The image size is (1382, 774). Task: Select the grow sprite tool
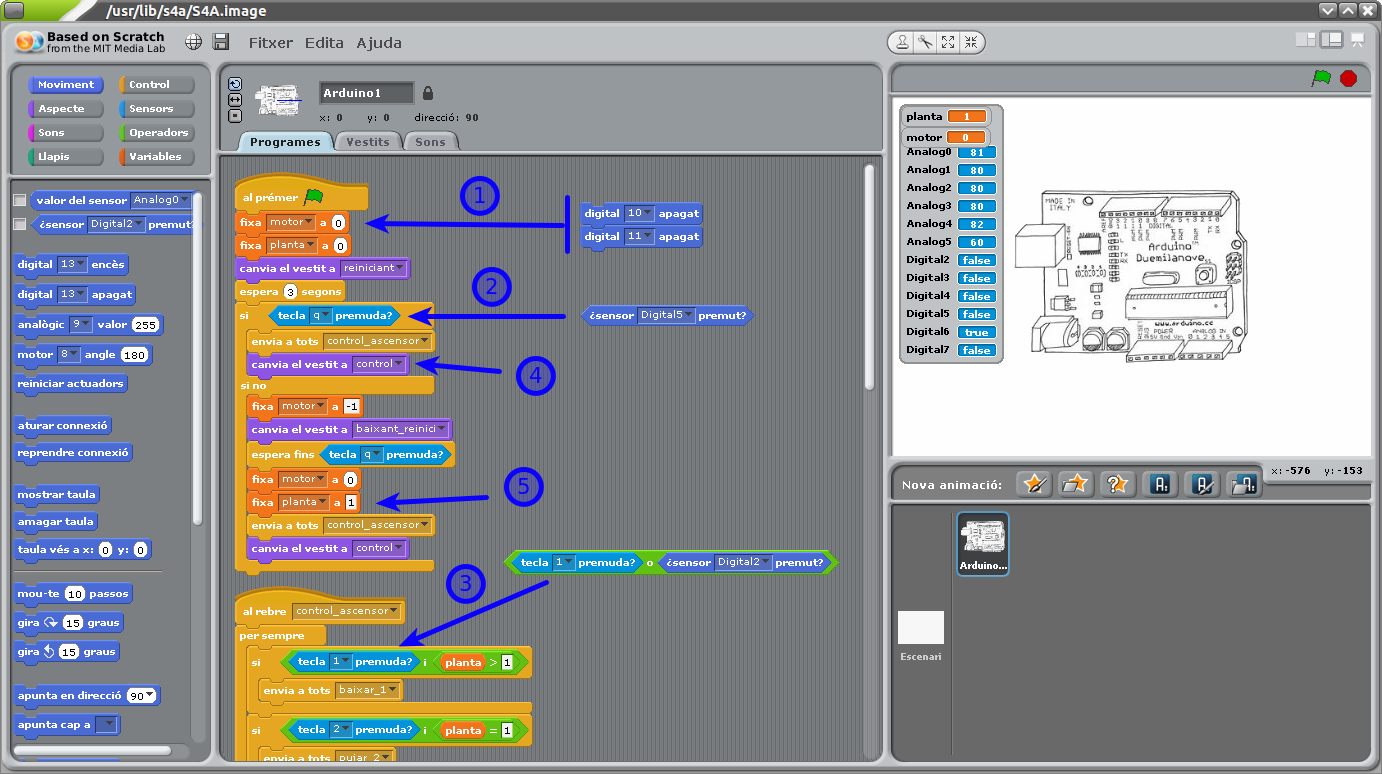tap(948, 42)
